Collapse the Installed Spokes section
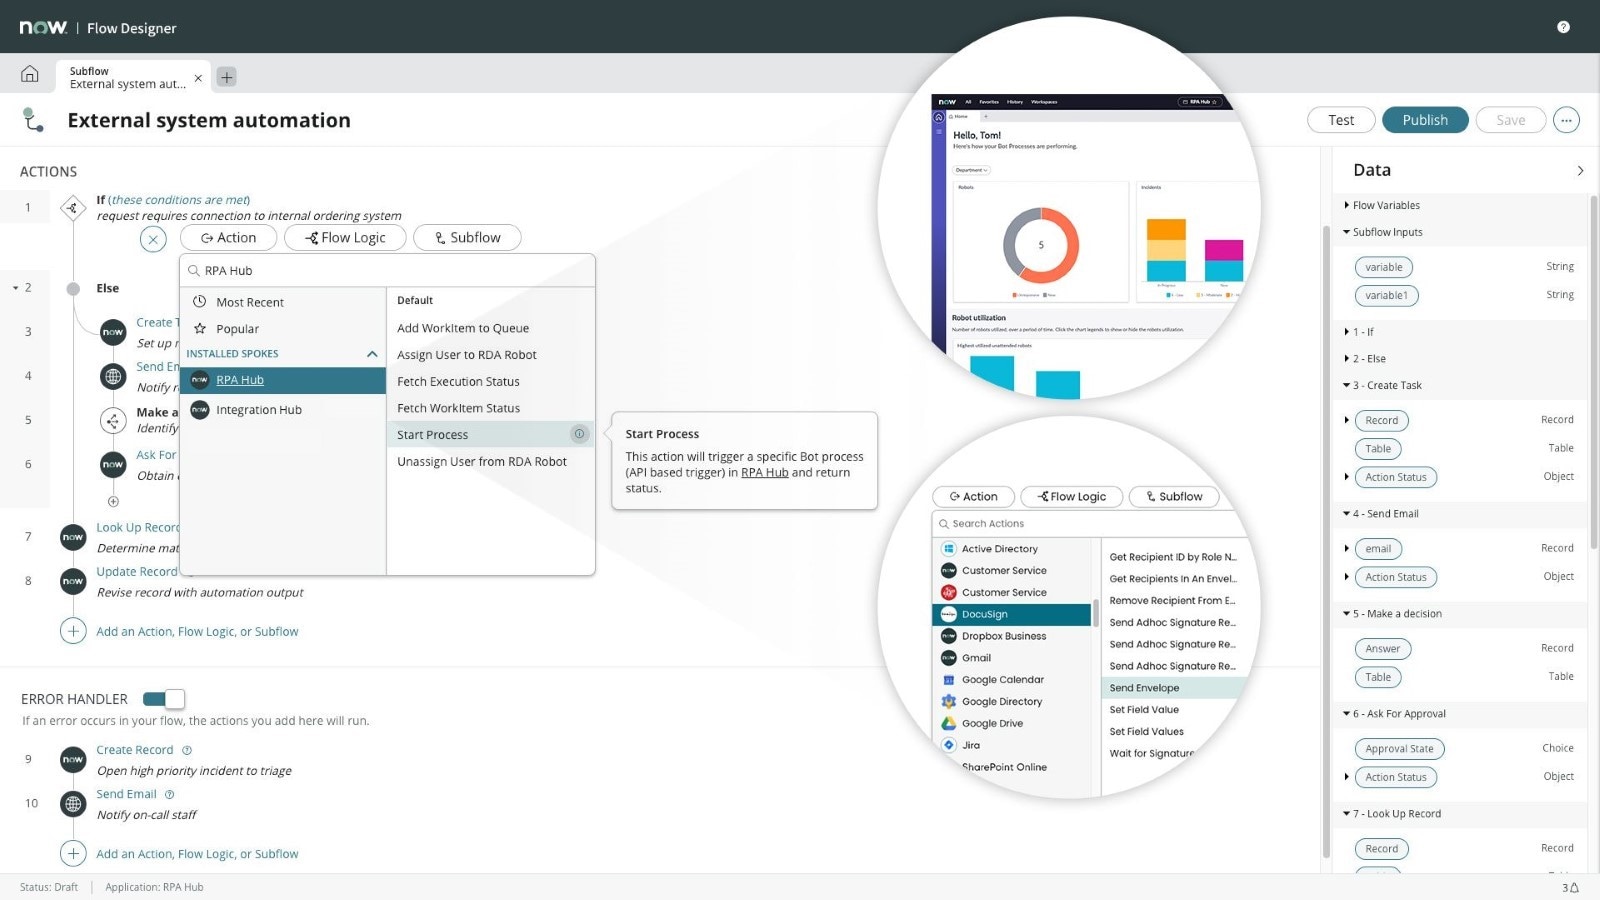The width and height of the screenshot is (1600, 900). coord(372,354)
